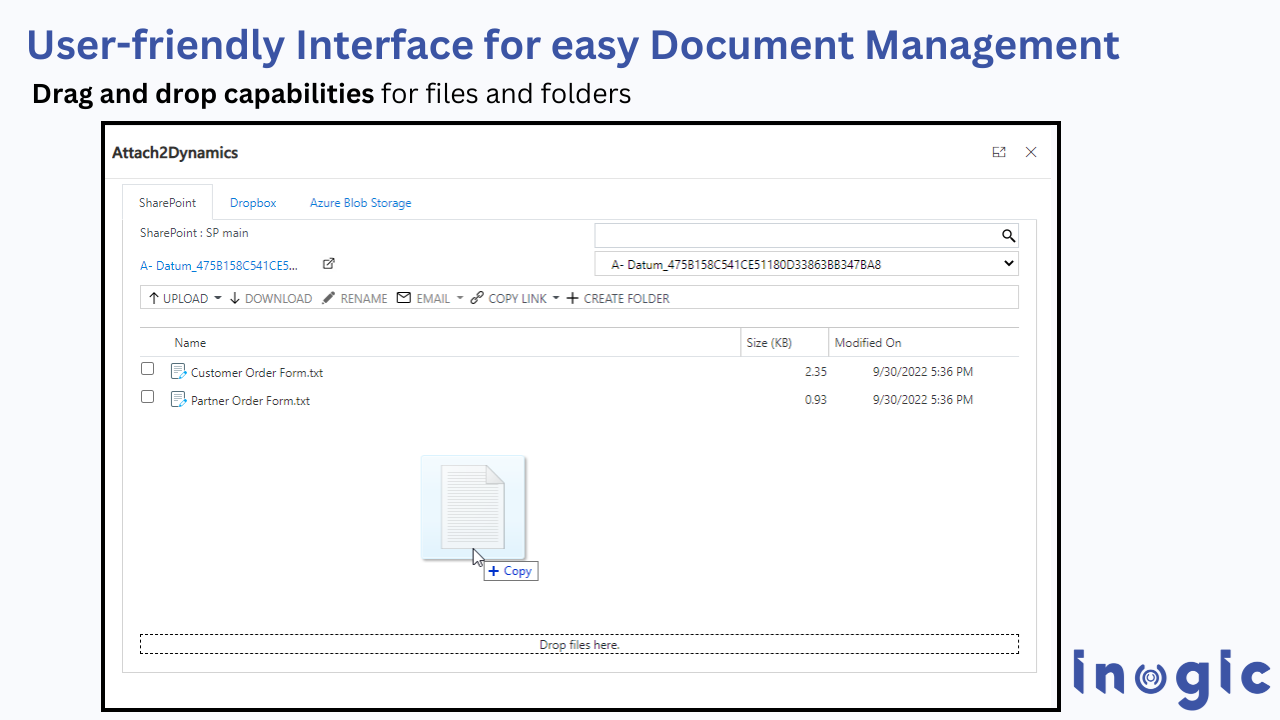The image size is (1280, 720).
Task: Click Partner Order Form file icon
Action: (x=179, y=399)
